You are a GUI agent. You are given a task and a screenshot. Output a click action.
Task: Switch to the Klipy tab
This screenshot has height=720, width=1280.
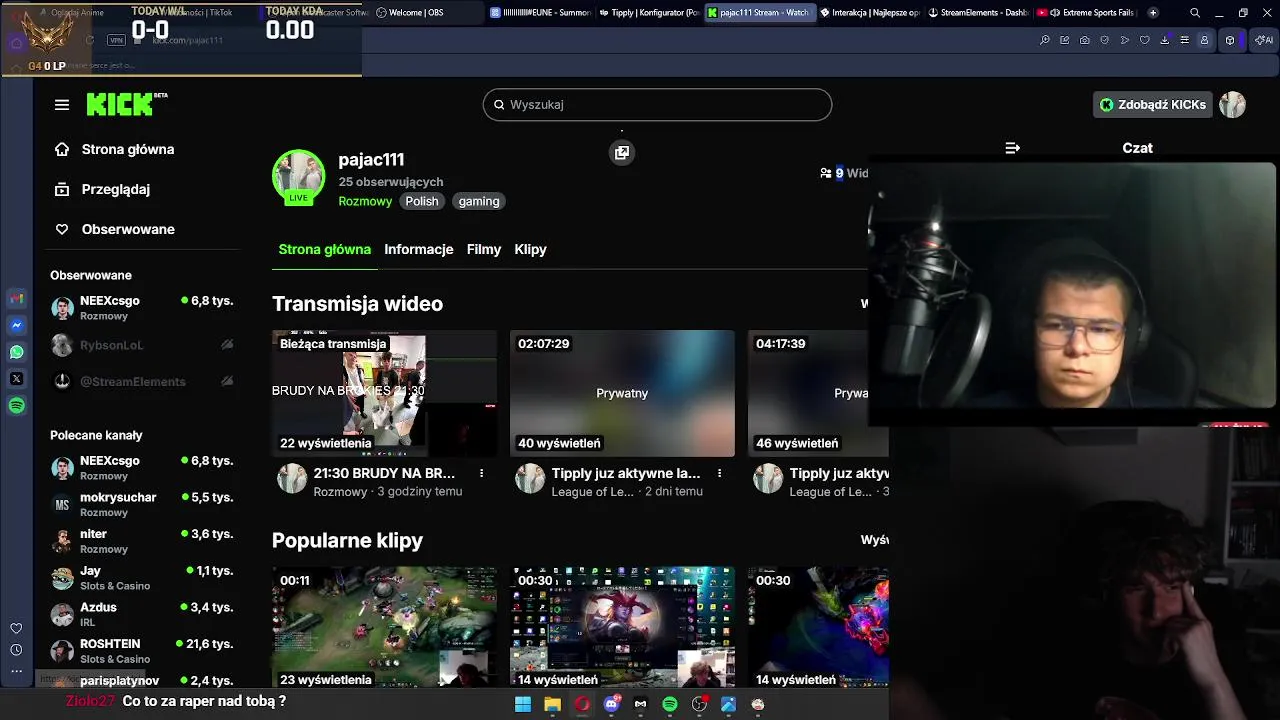[530, 249]
